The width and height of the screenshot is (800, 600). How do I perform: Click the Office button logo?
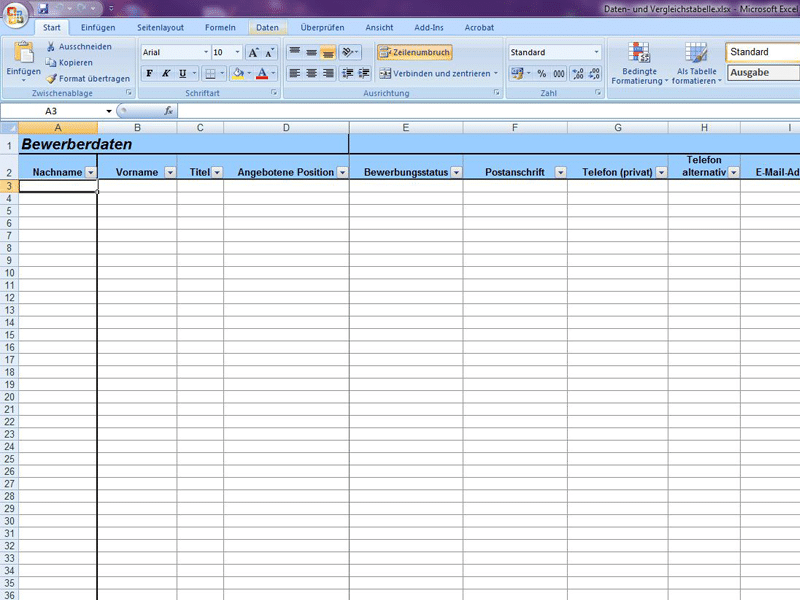pos(15,14)
